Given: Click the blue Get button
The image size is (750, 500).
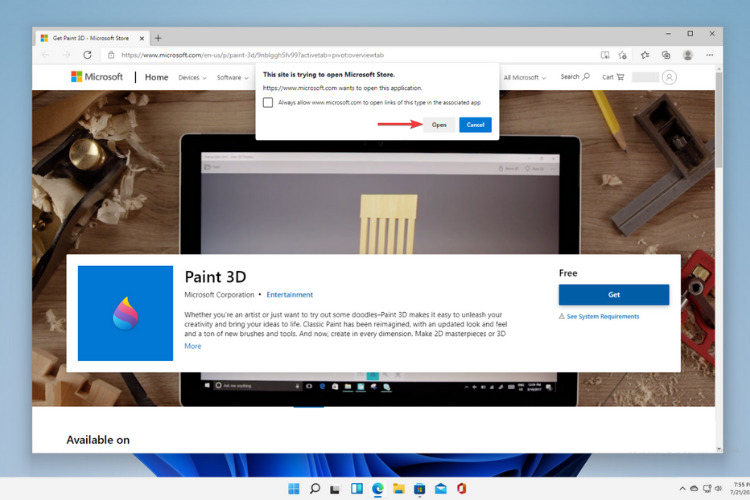Looking at the screenshot, I should 614,295.
